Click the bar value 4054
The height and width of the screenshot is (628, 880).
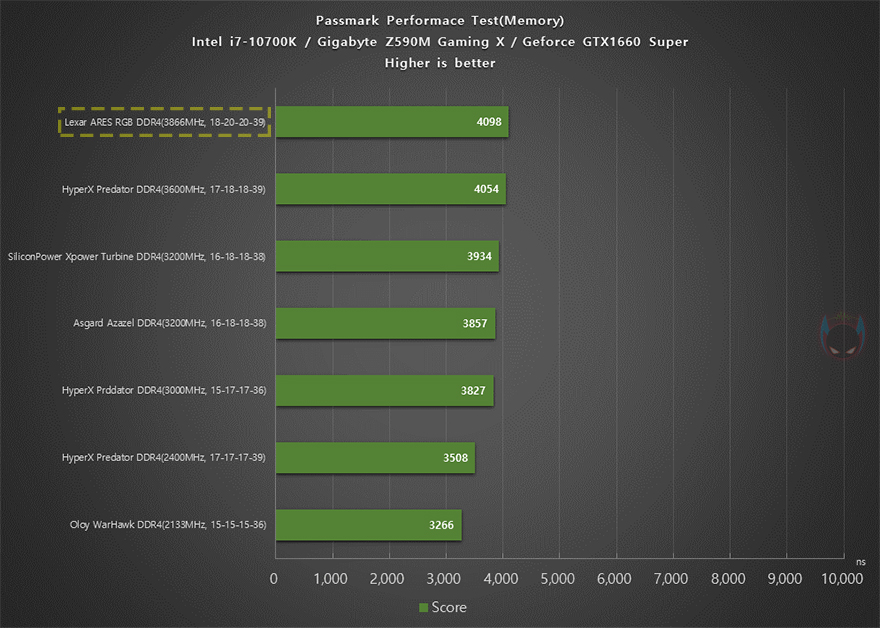pyautogui.click(x=486, y=189)
